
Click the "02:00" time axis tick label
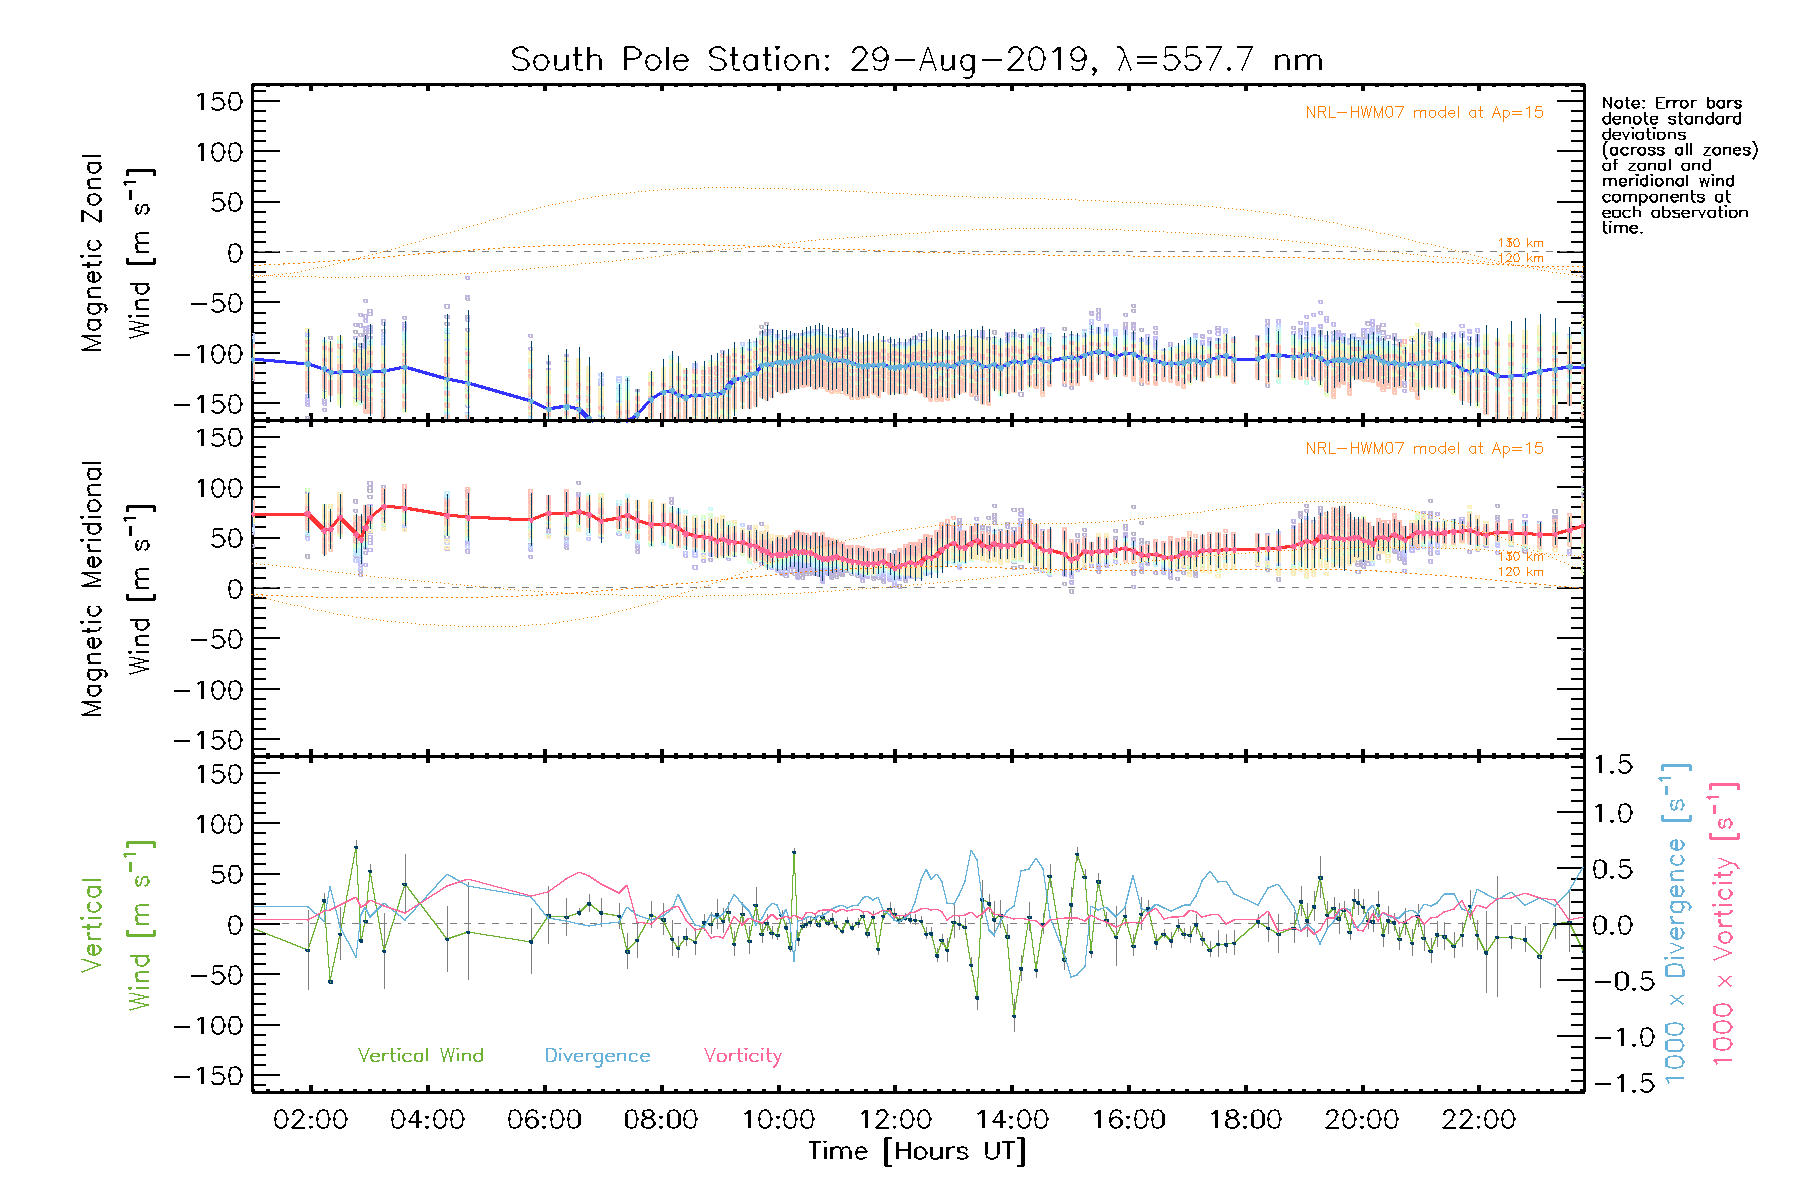pyautogui.click(x=310, y=1120)
